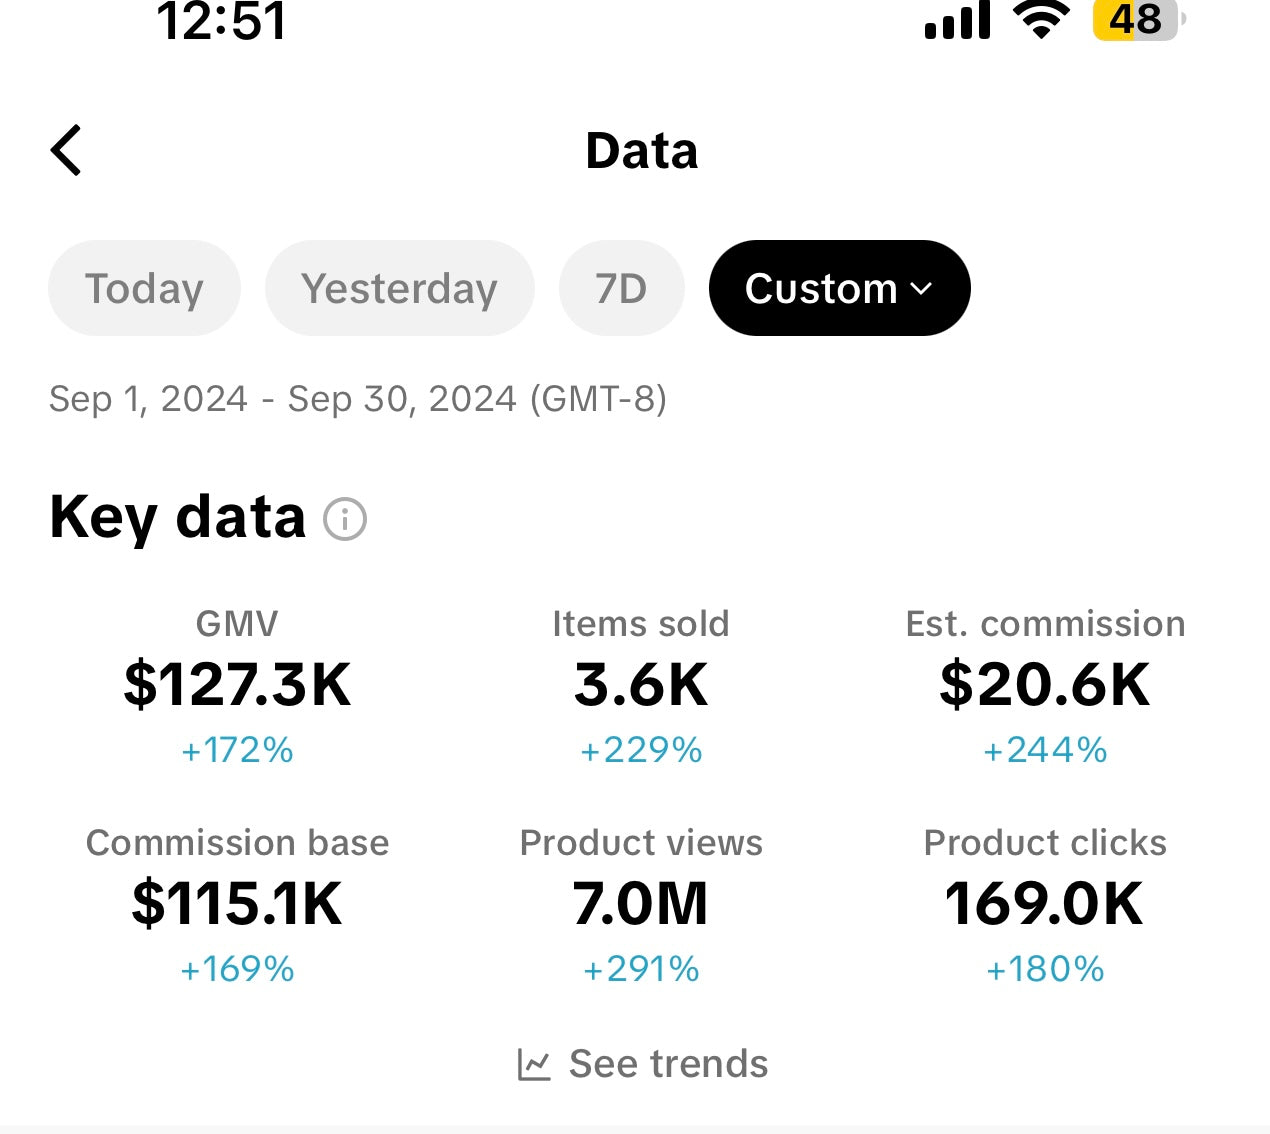Tap the battery indicator showing 48

[1138, 19]
